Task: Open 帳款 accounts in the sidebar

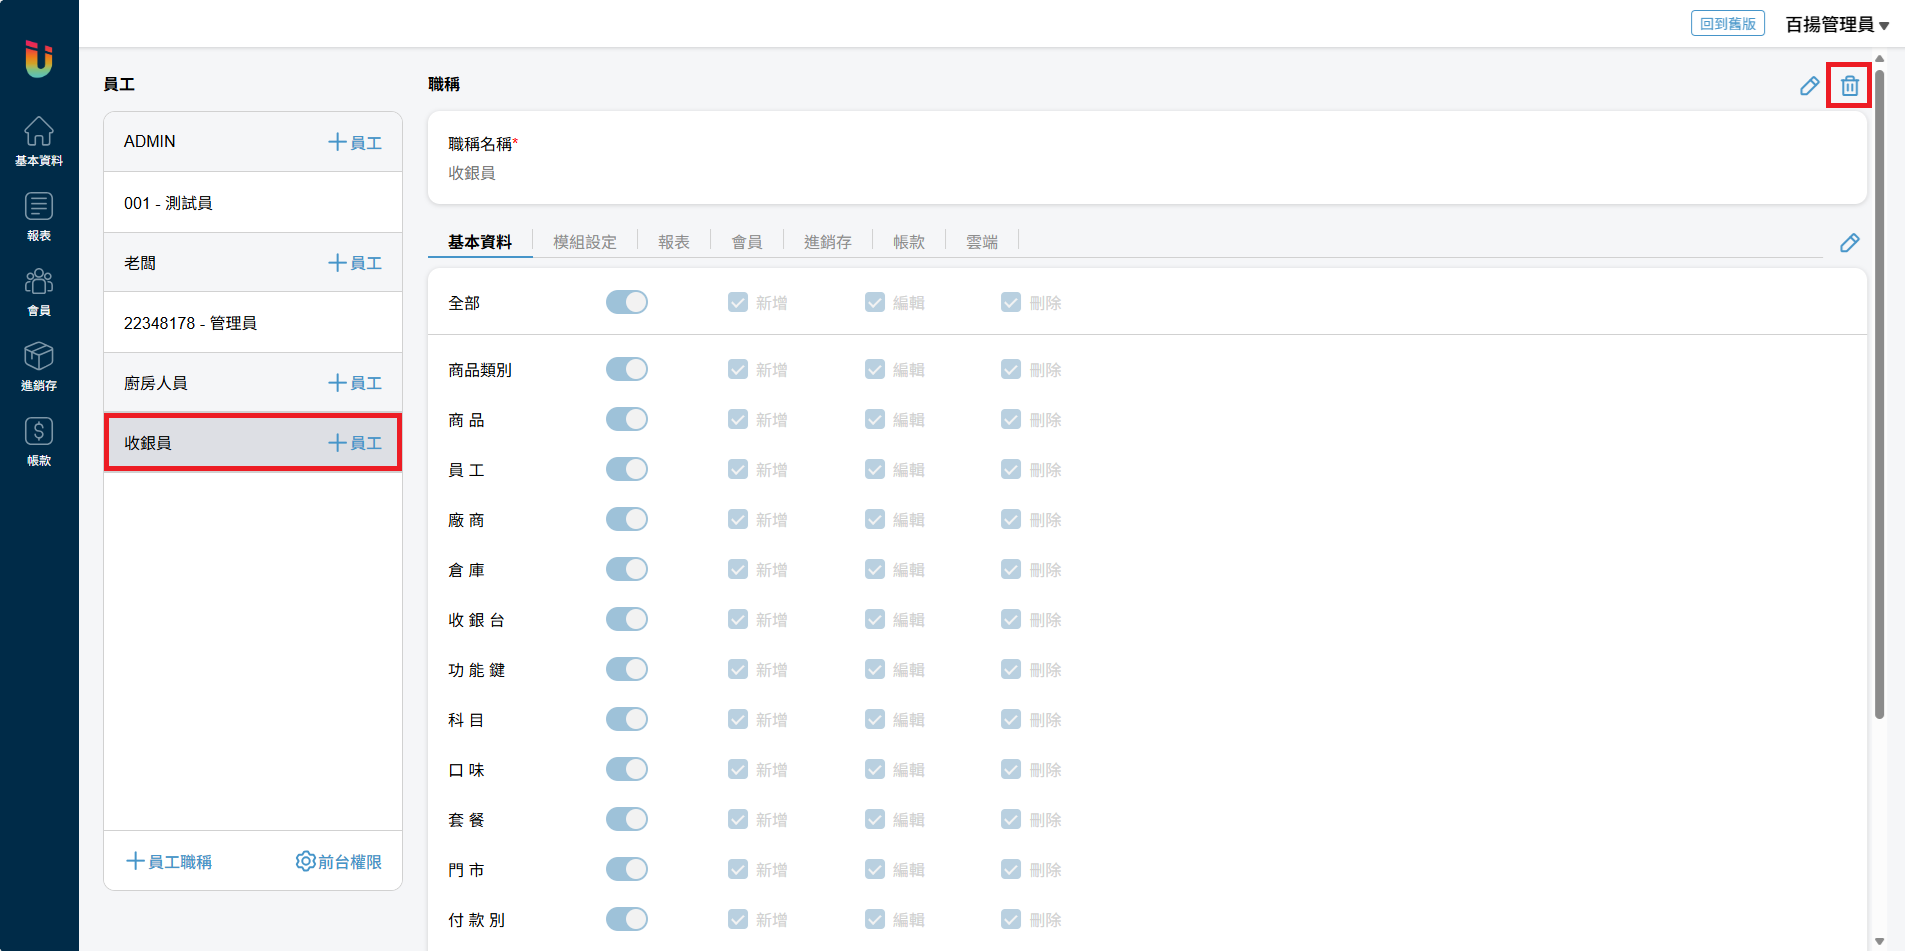Action: point(39,441)
